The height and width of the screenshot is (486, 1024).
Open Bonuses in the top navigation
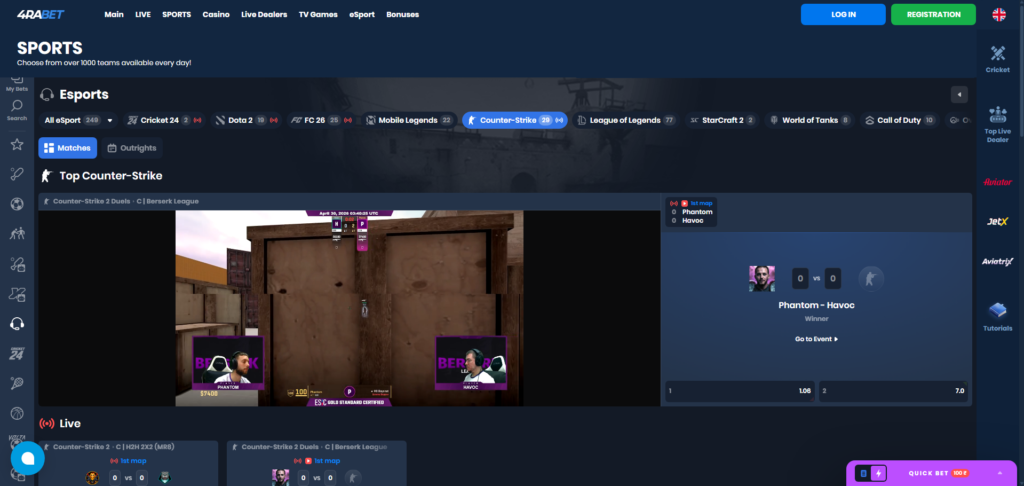[402, 14]
